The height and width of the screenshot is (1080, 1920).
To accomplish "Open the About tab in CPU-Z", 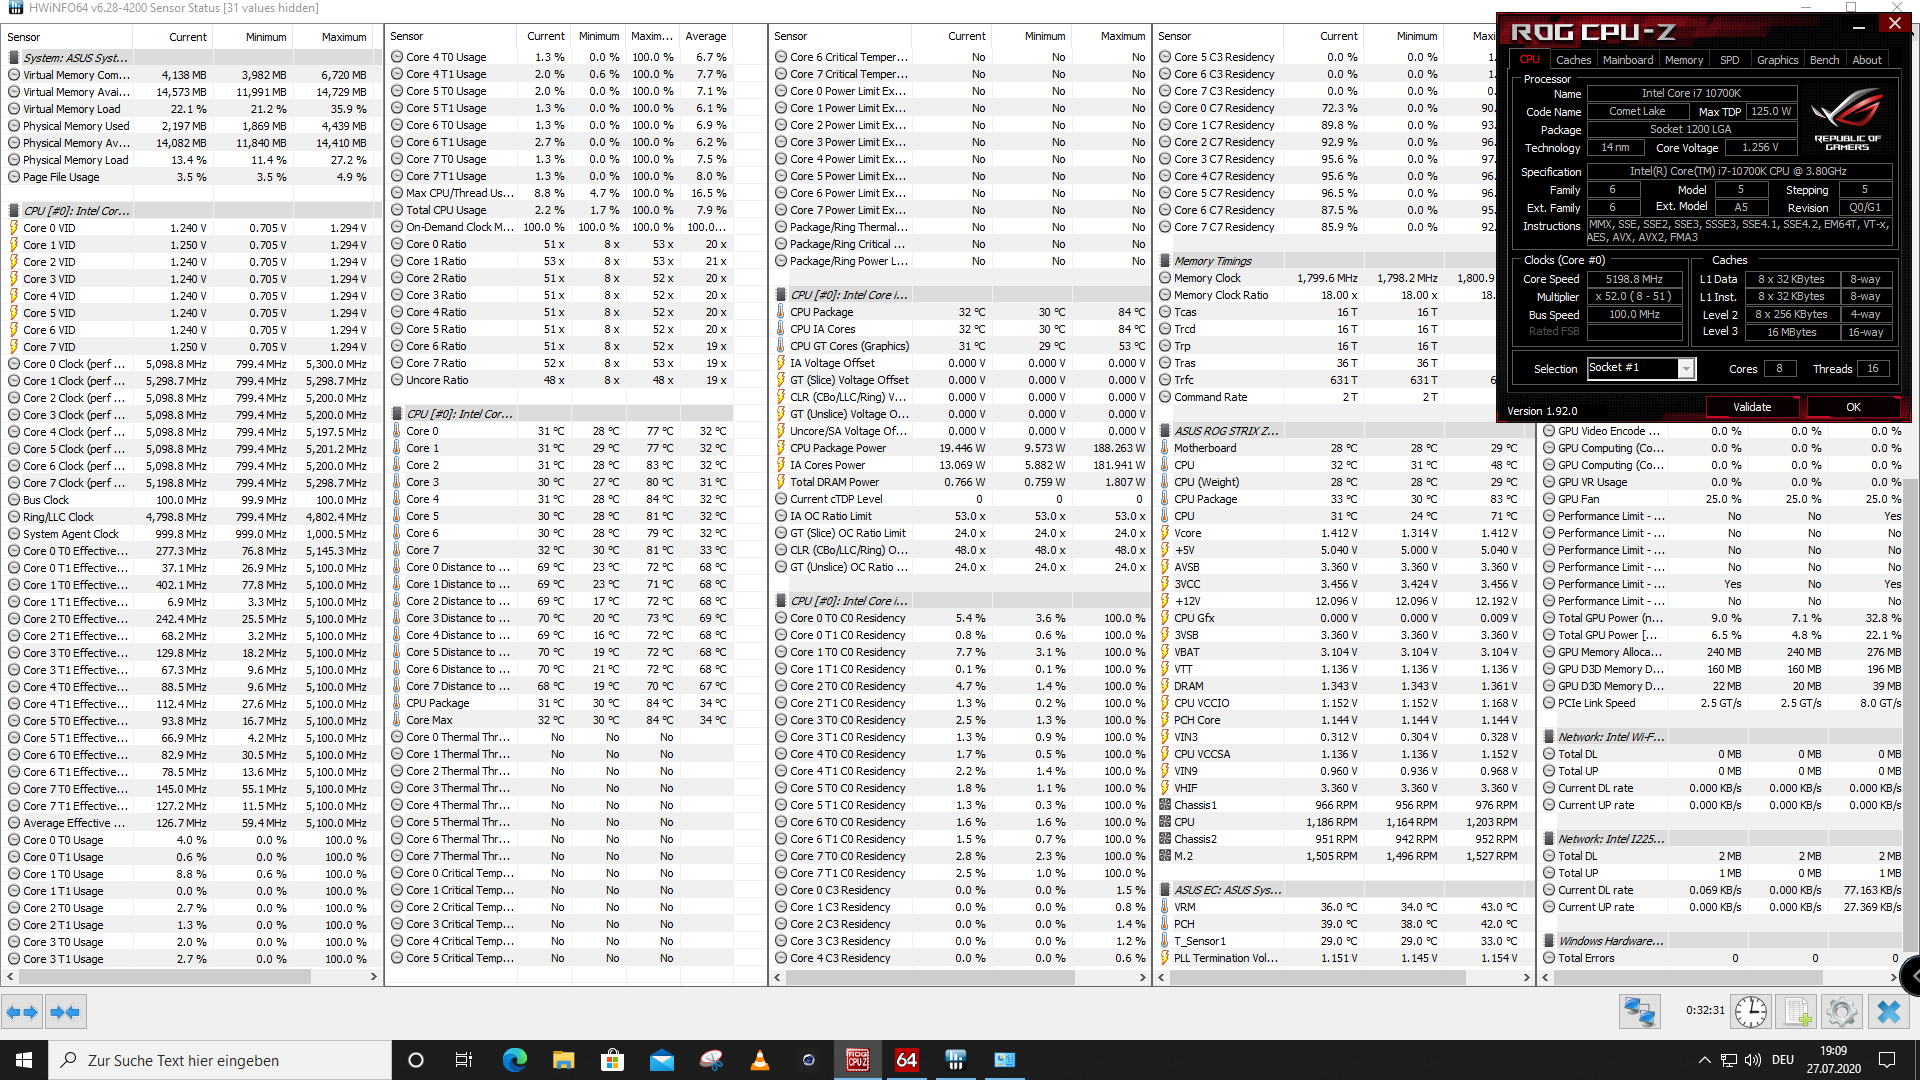I will [1867, 60].
